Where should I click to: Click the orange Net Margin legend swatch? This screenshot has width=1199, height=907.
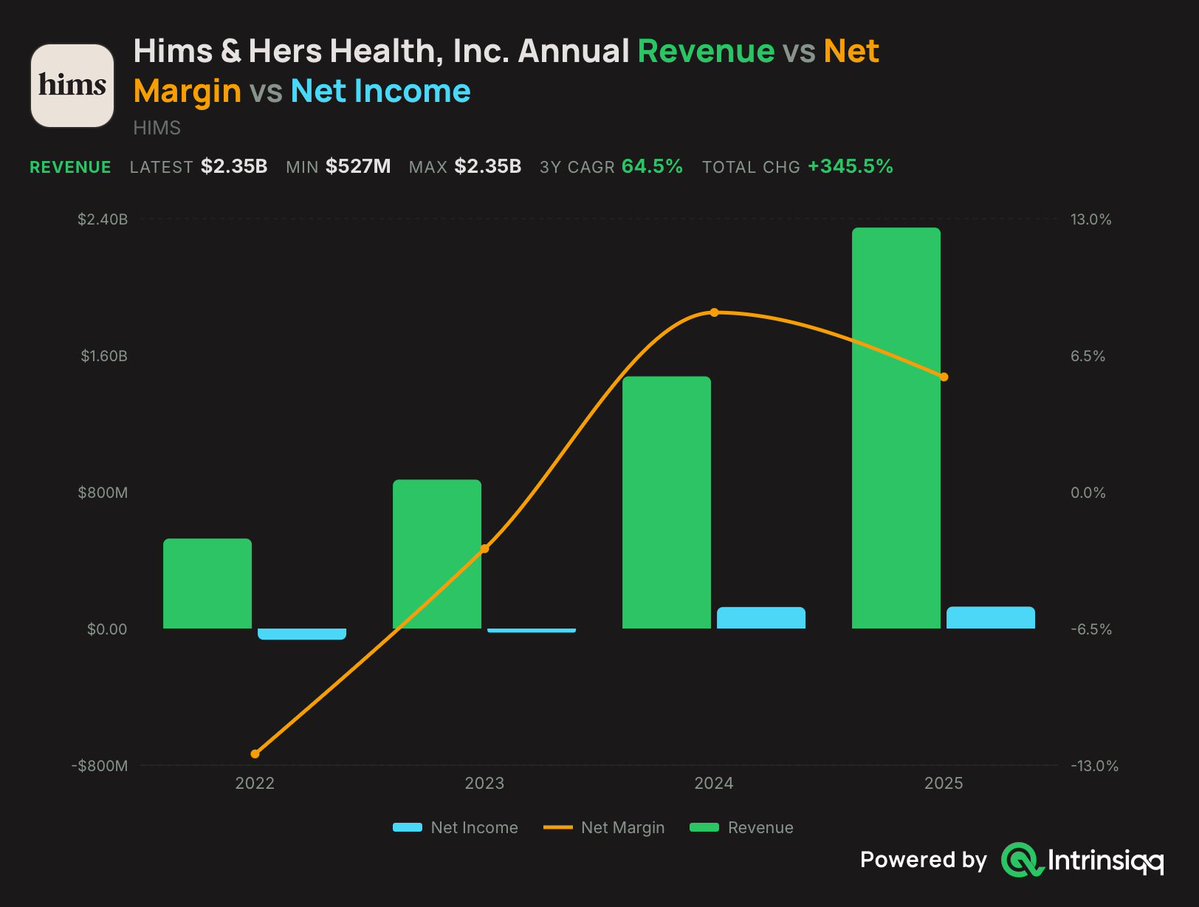[557, 827]
